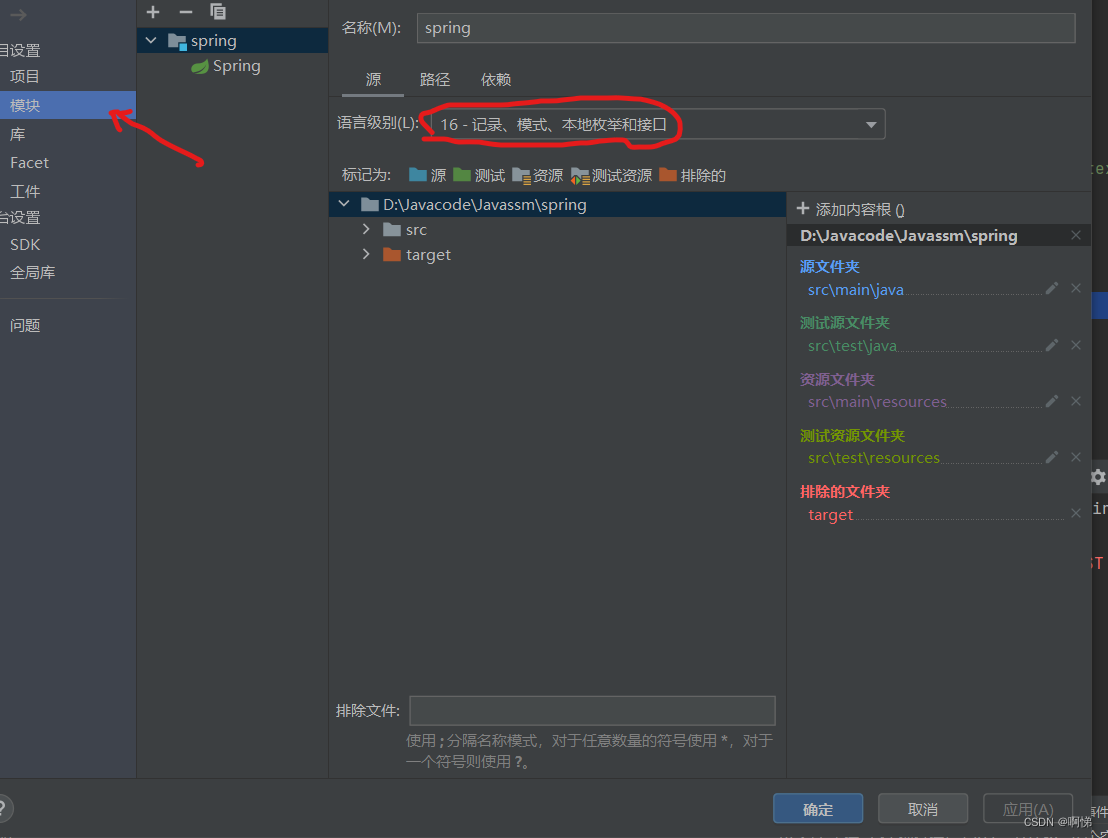Screen dimensions: 1108x838
Task: Mark folder as 资源 (resources)
Action: click(538, 175)
